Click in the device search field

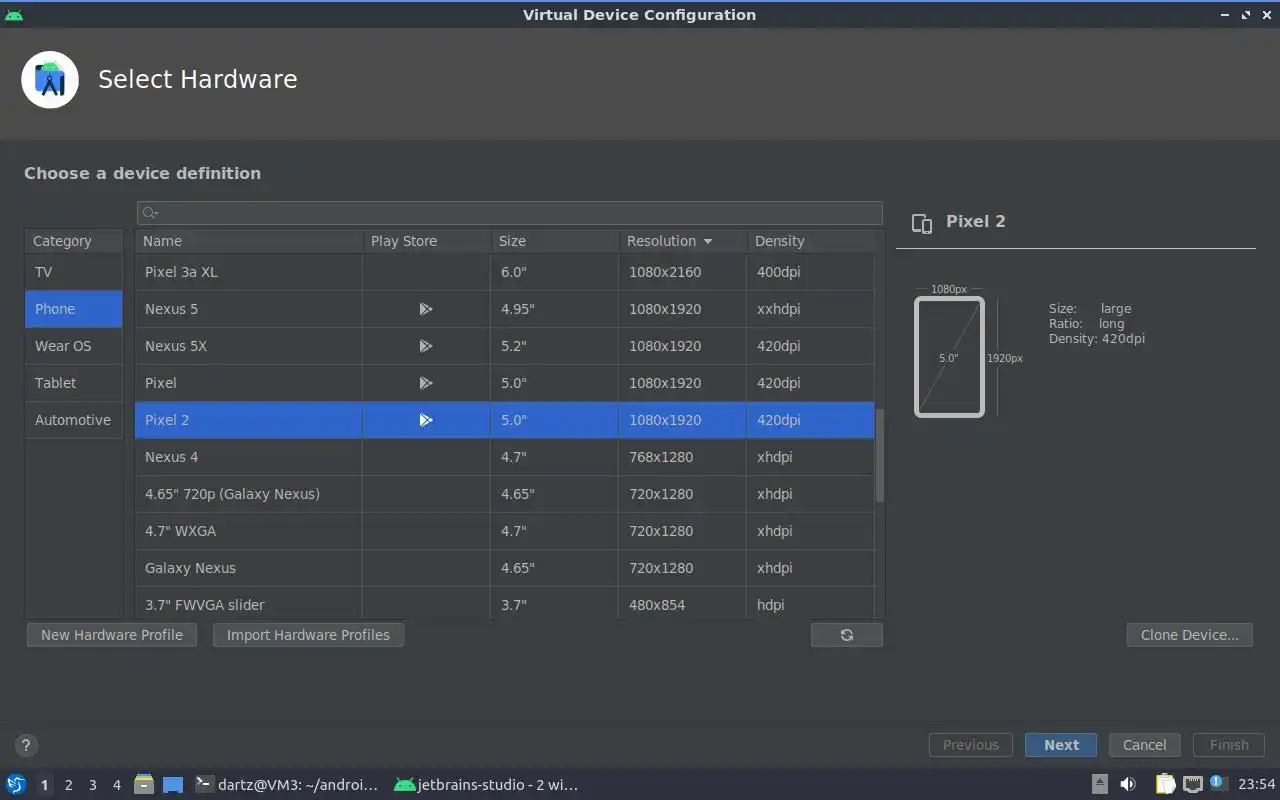(510, 213)
